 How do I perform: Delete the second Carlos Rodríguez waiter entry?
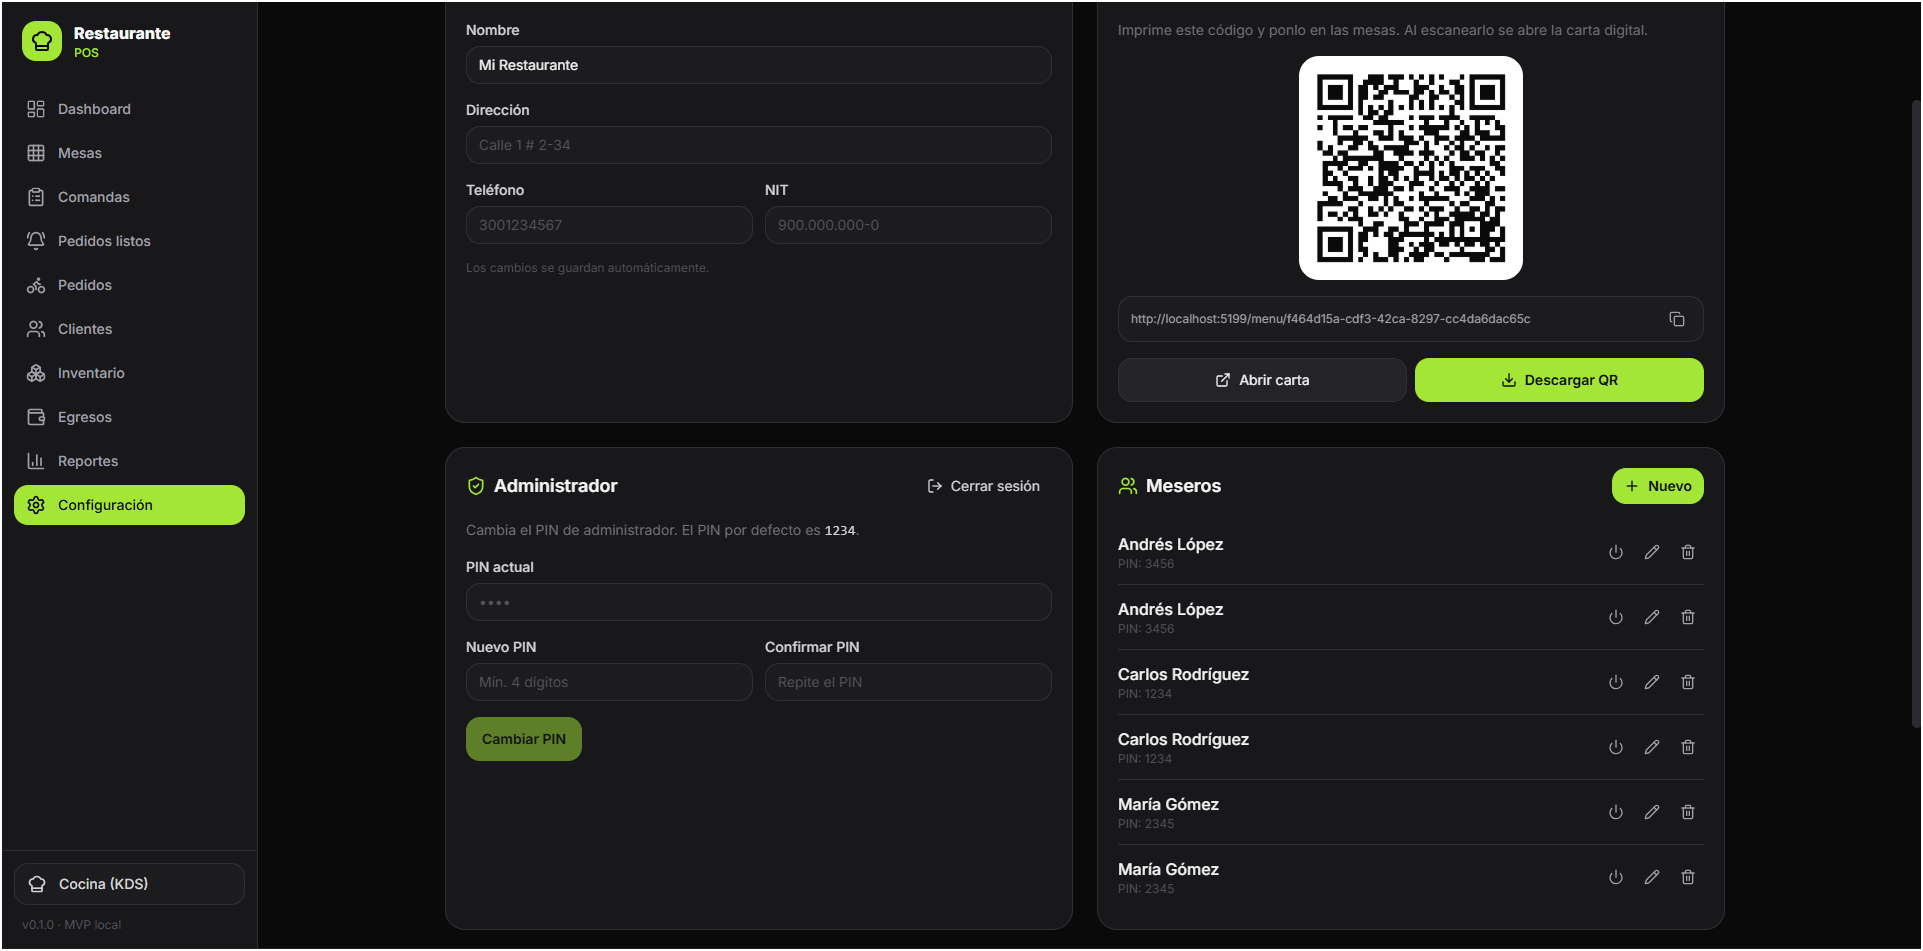[x=1688, y=747]
